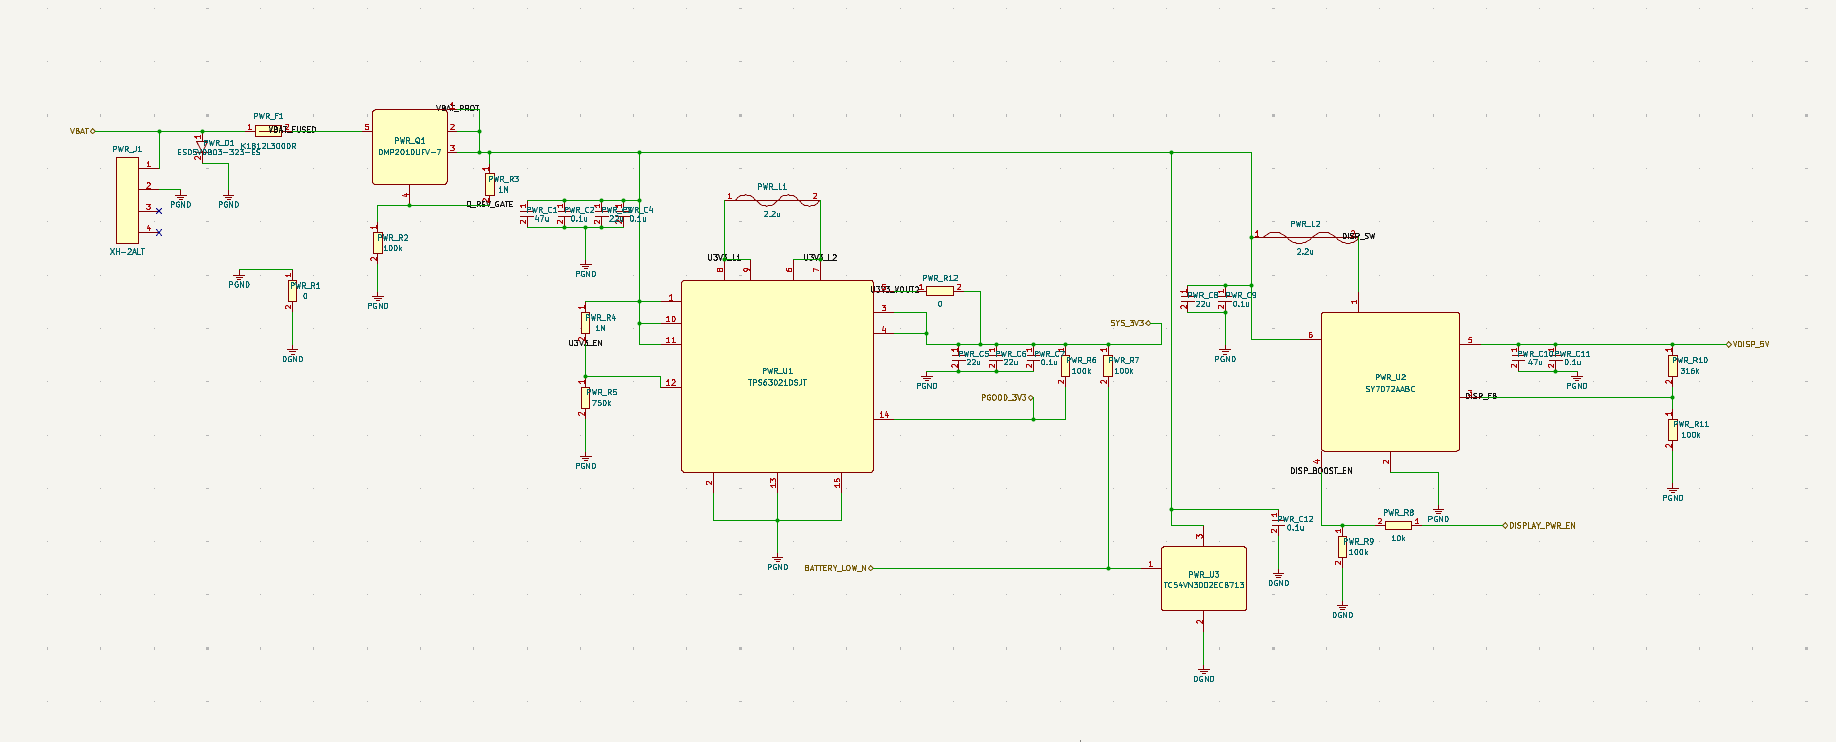Viewport: 1836px width, 742px height.
Task: Click the no-connect X on PWR_J1 pin 3
Action: (159, 210)
